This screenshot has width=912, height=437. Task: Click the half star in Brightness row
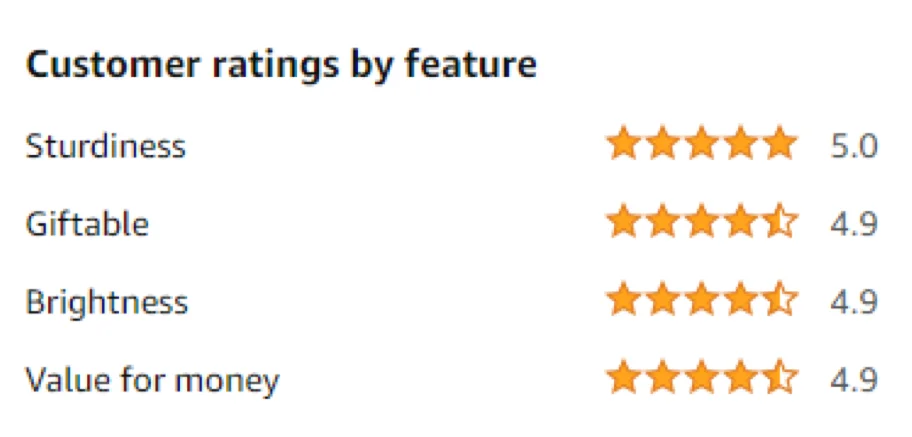point(781,300)
